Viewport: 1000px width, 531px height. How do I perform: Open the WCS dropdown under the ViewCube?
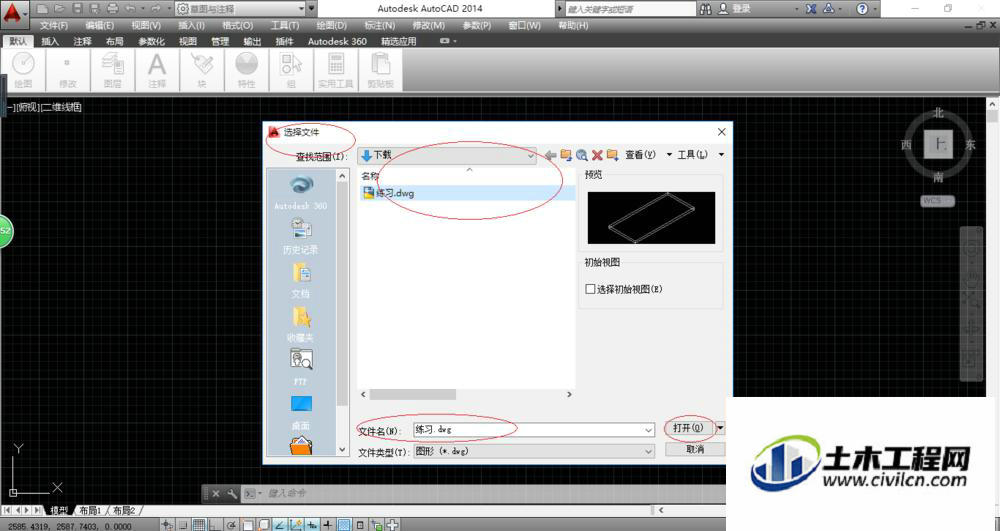pyautogui.click(x=938, y=201)
